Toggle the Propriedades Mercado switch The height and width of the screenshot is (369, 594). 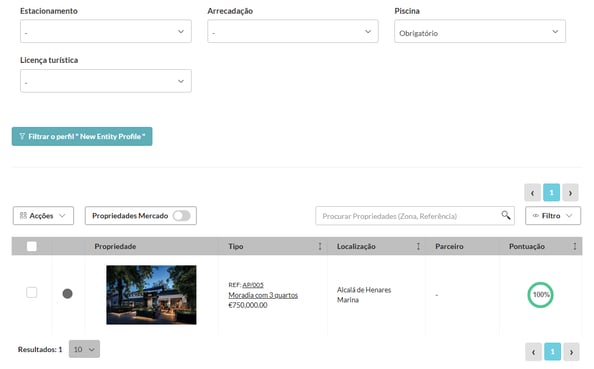point(181,216)
